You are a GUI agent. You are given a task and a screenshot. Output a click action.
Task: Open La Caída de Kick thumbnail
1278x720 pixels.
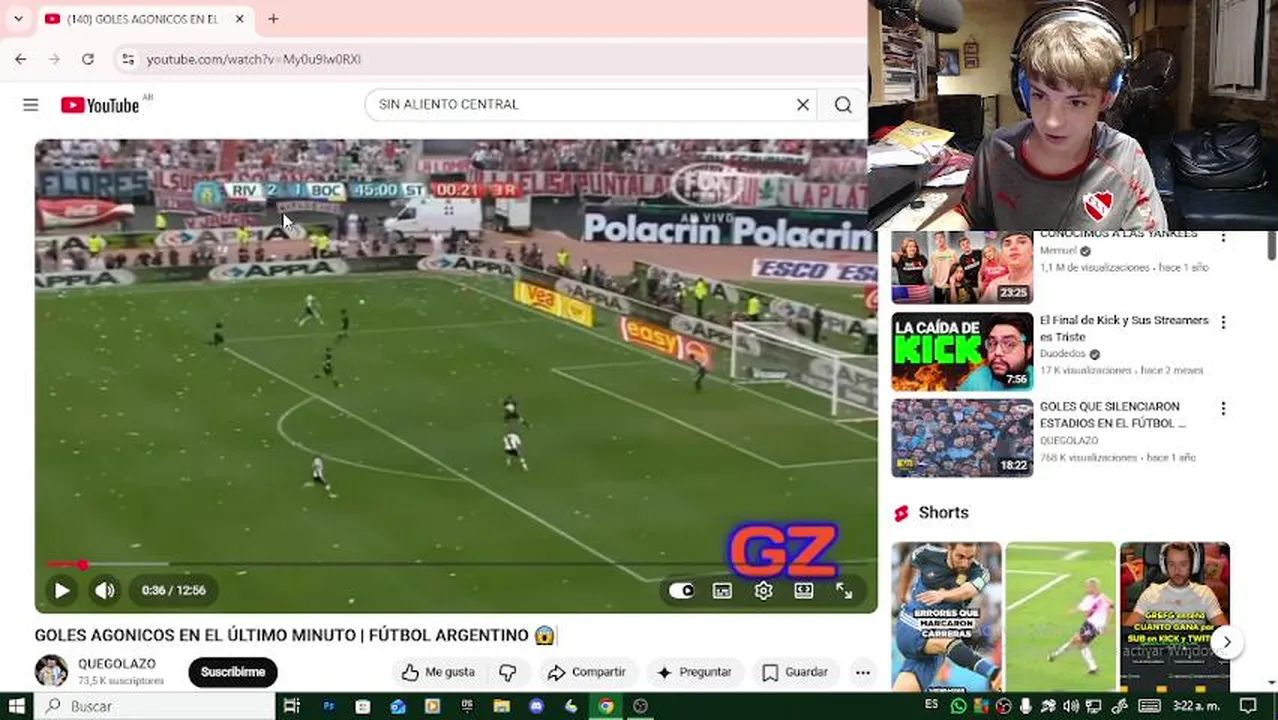click(962, 351)
